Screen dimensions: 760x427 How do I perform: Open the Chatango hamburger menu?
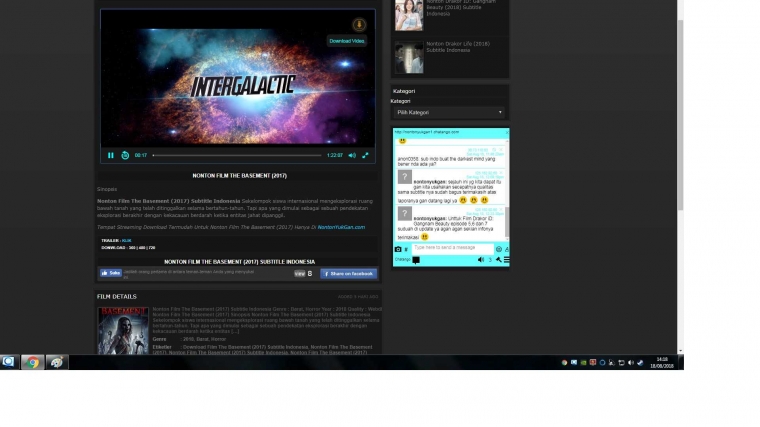coord(507,260)
